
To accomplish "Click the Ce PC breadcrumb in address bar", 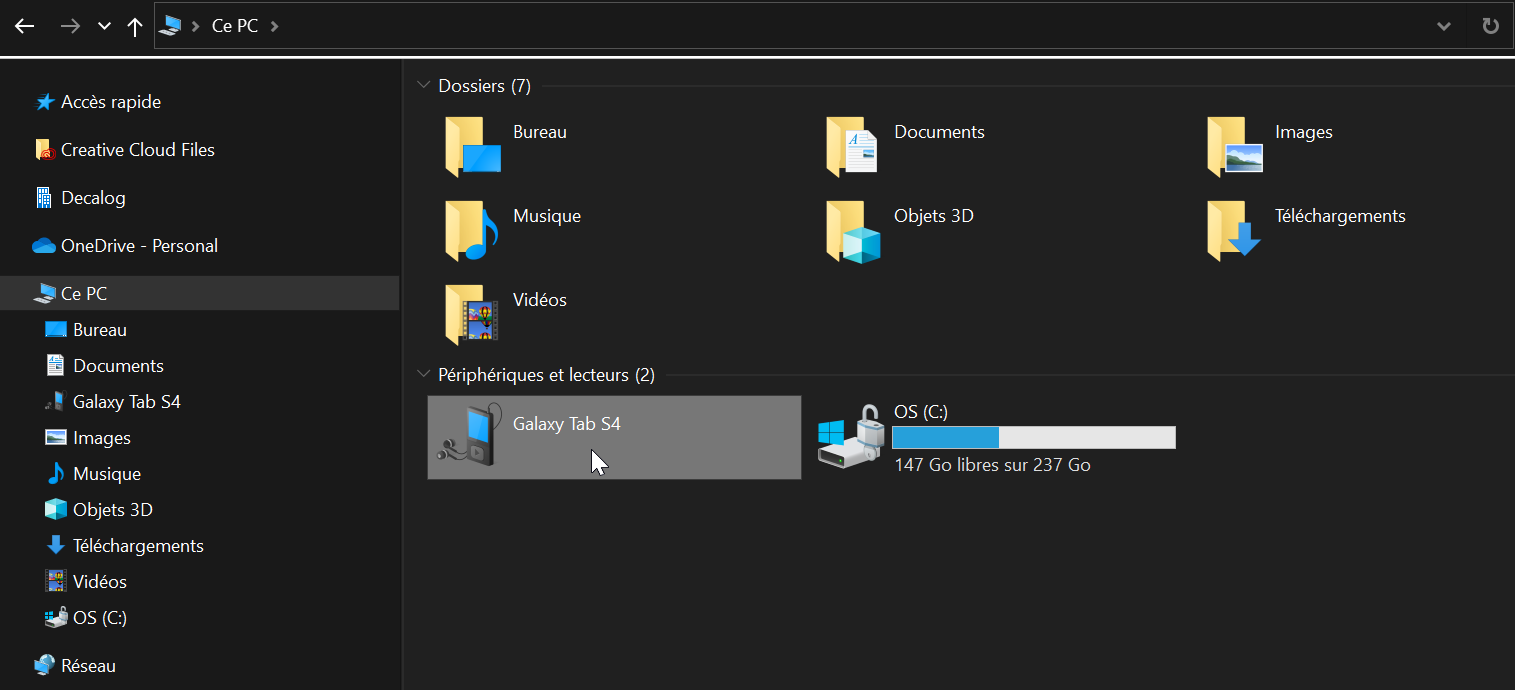I will click(235, 27).
